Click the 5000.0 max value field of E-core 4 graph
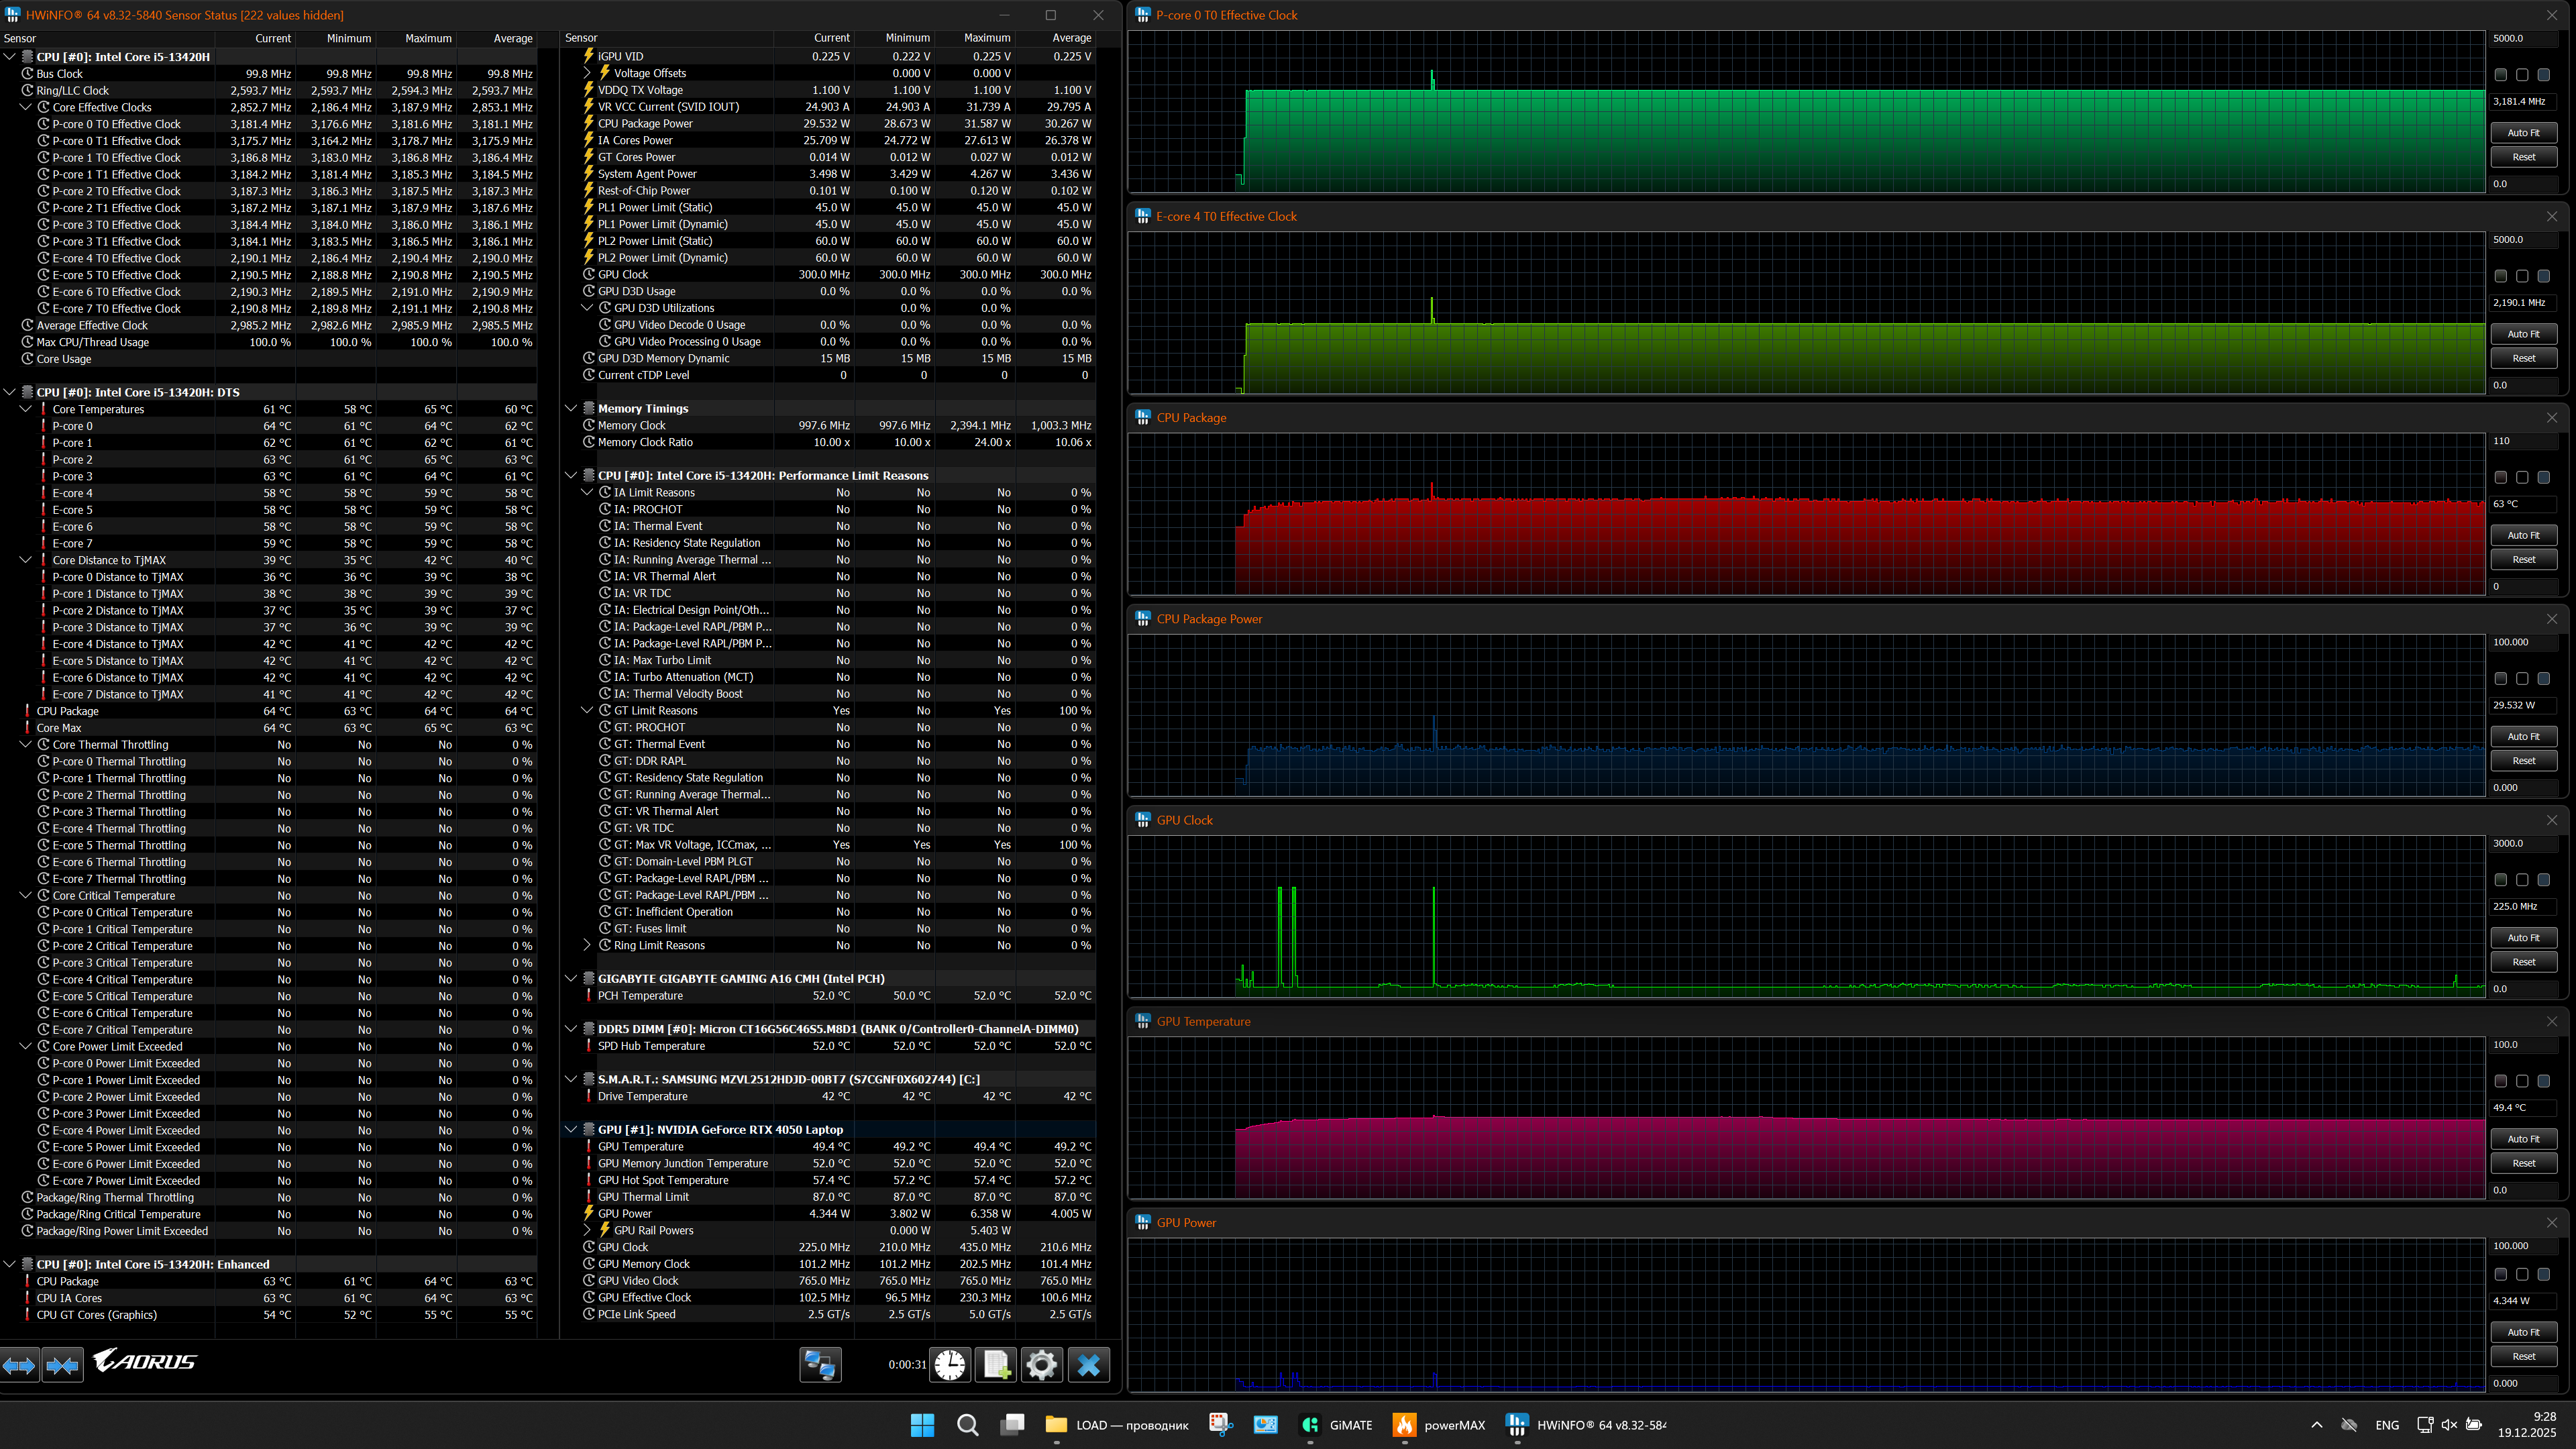The image size is (2576, 1449). point(2522,240)
